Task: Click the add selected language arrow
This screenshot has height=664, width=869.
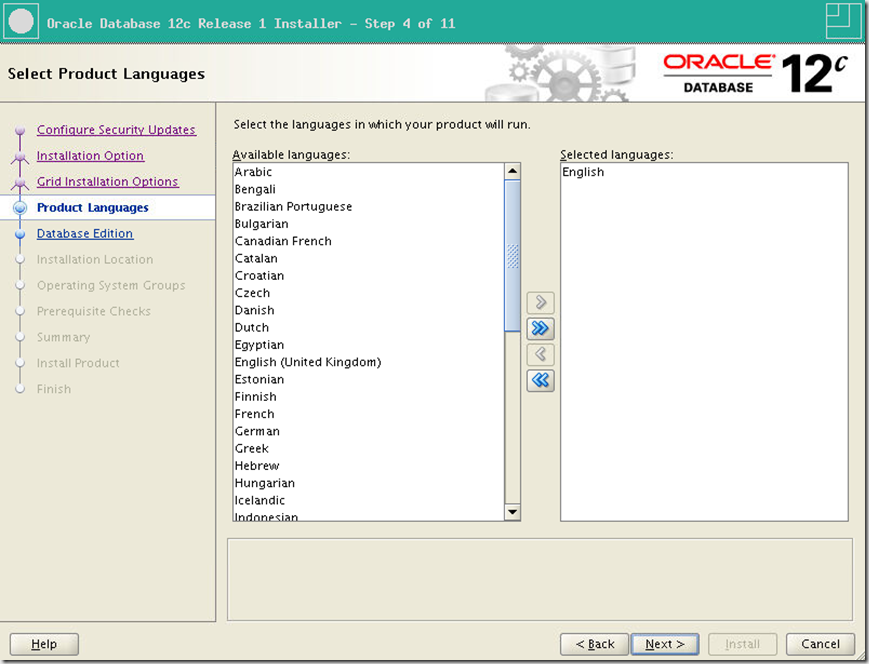Action: pyautogui.click(x=540, y=303)
